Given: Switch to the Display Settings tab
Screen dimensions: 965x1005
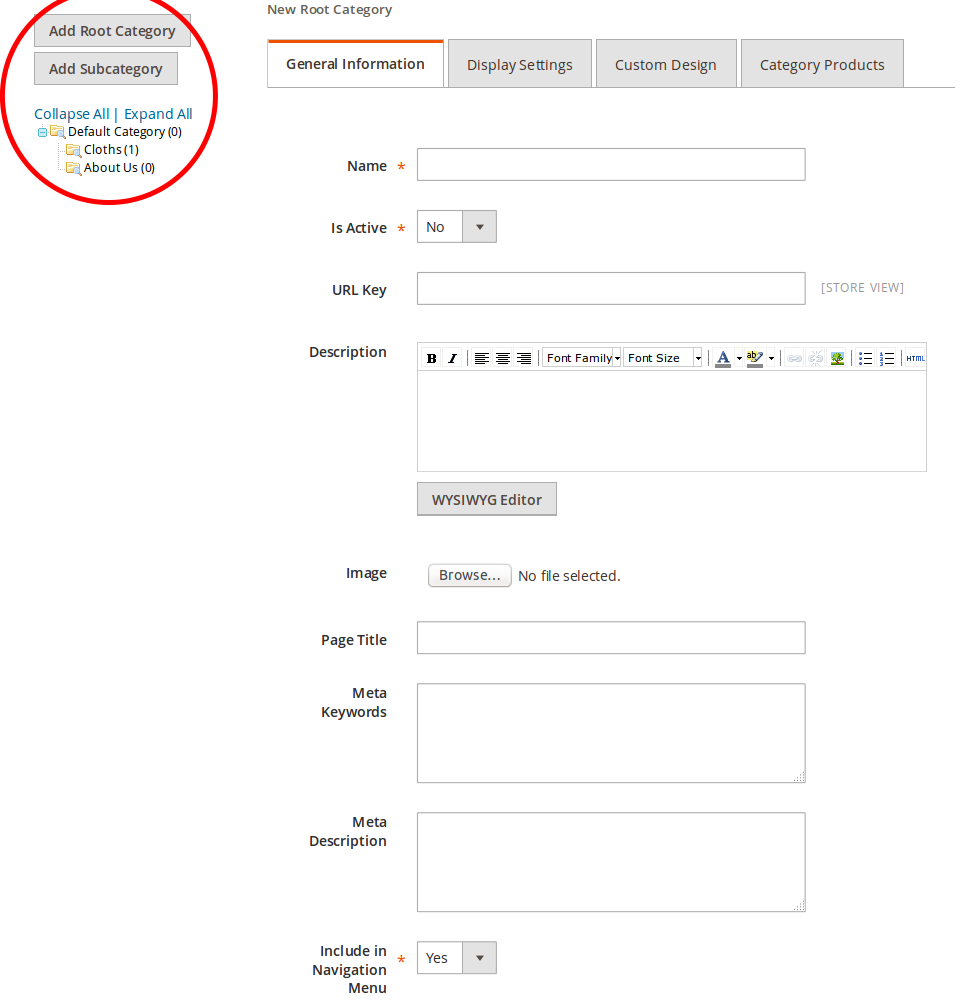Looking at the screenshot, I should click(x=519, y=65).
